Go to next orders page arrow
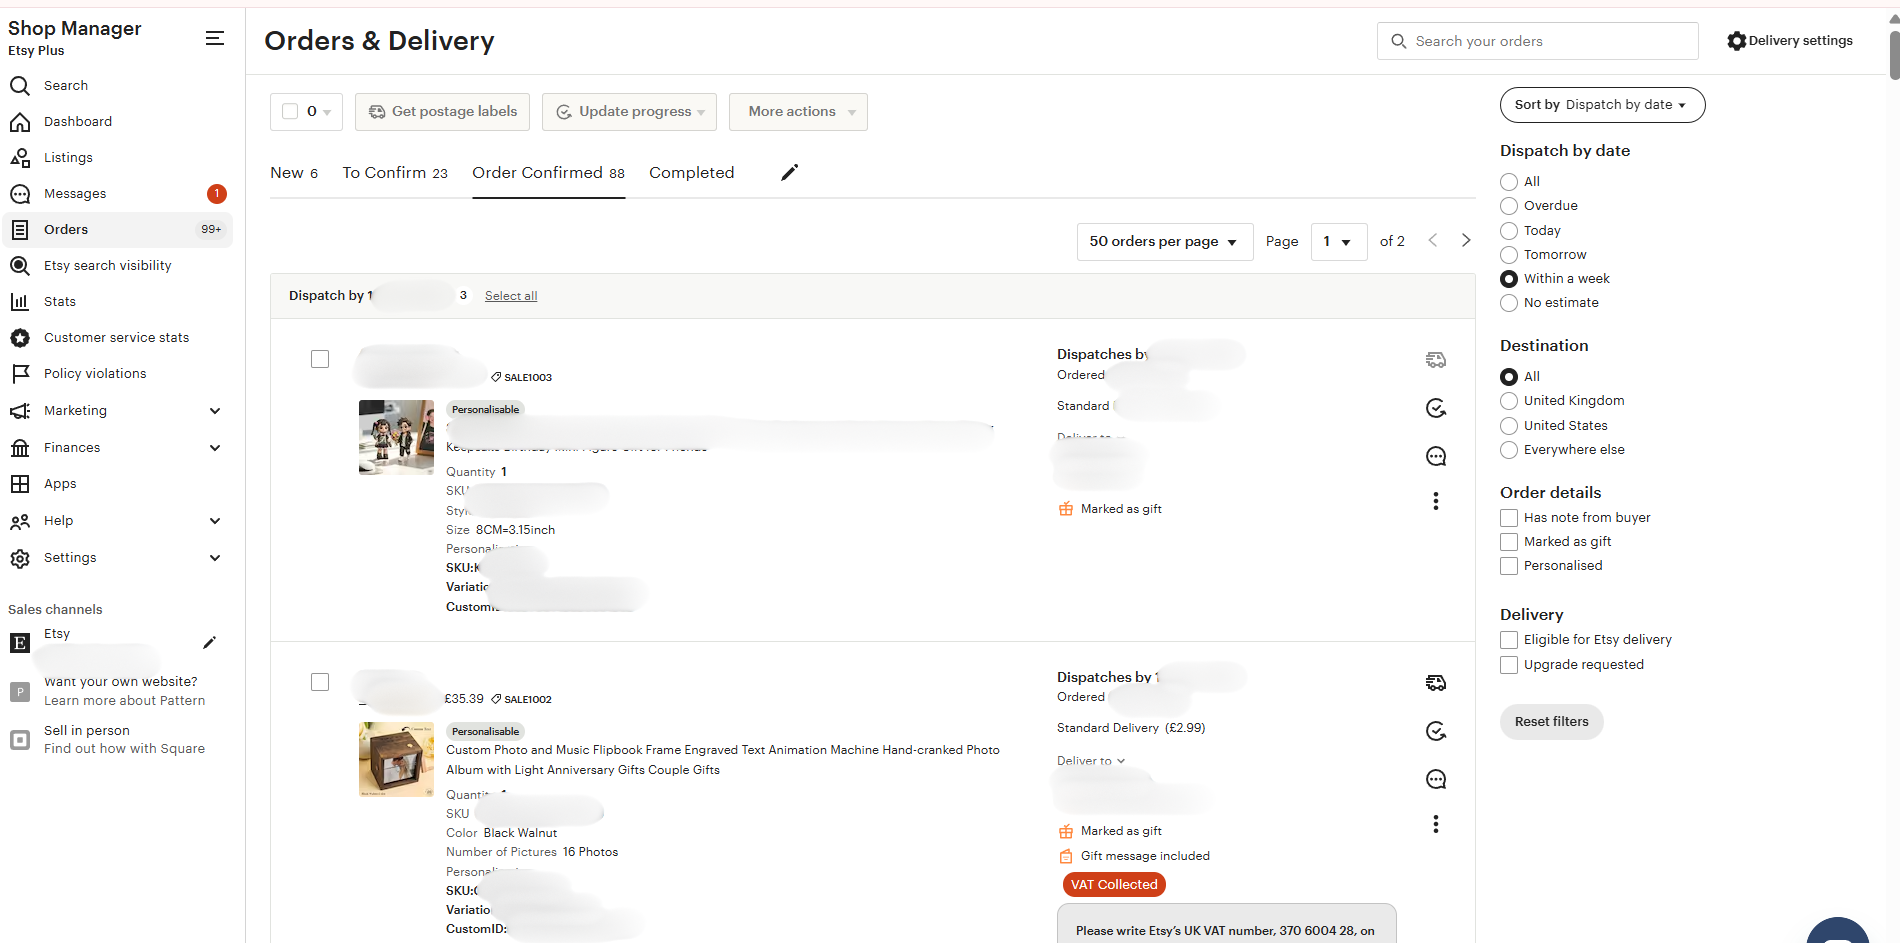Image resolution: width=1900 pixels, height=943 pixels. click(1466, 240)
